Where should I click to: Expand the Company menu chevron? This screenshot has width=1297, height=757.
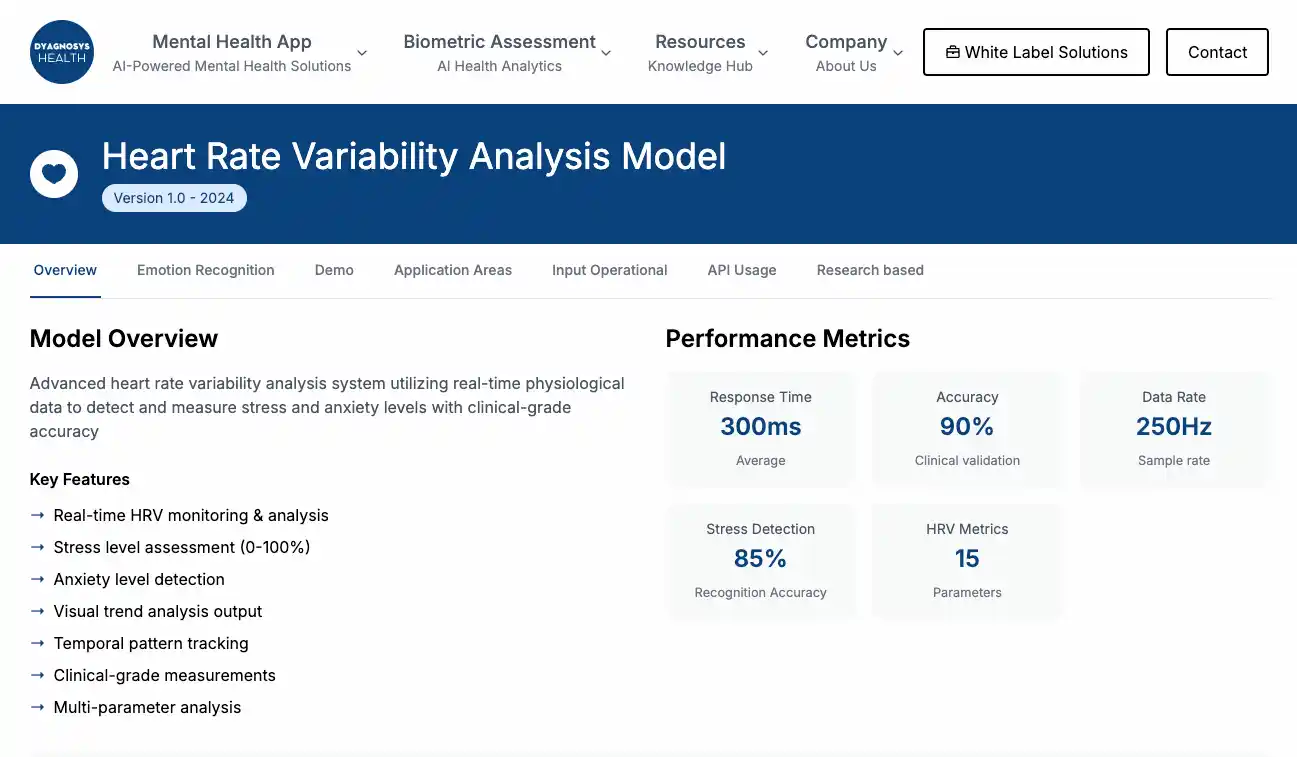pos(898,53)
